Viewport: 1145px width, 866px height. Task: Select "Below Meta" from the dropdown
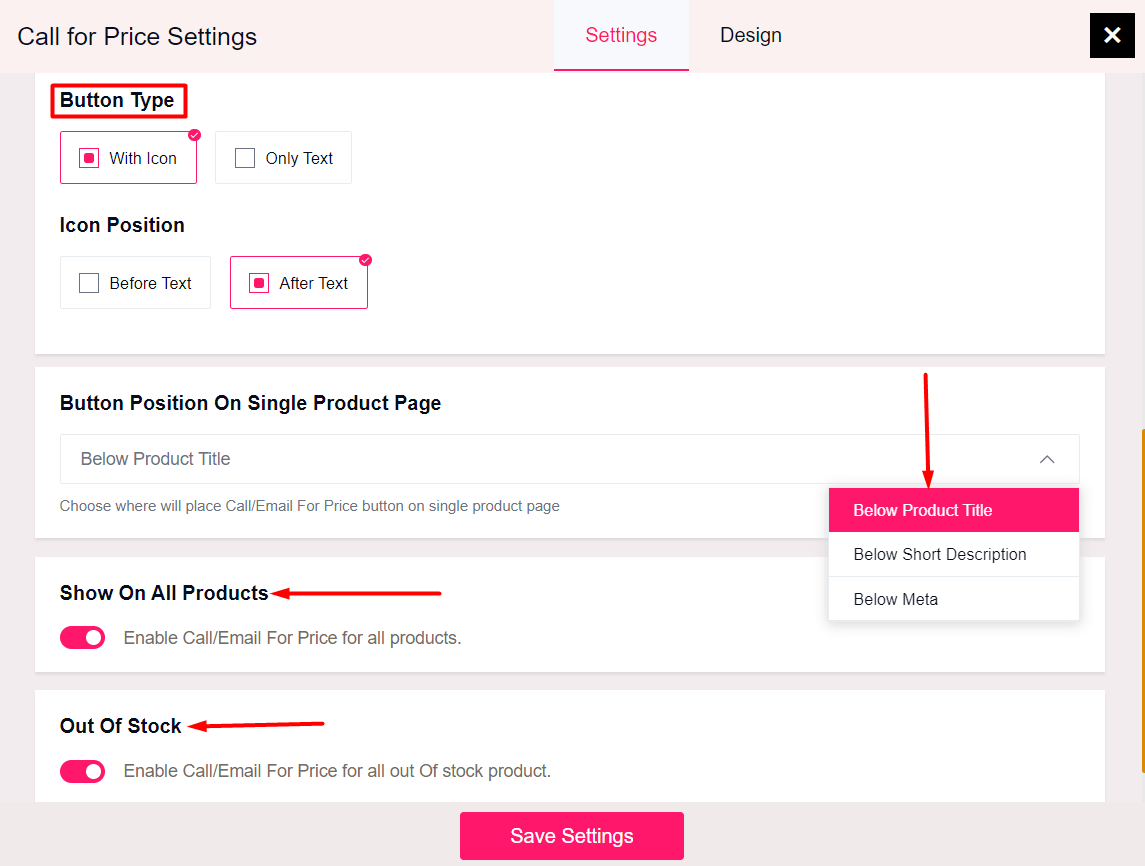tap(896, 599)
